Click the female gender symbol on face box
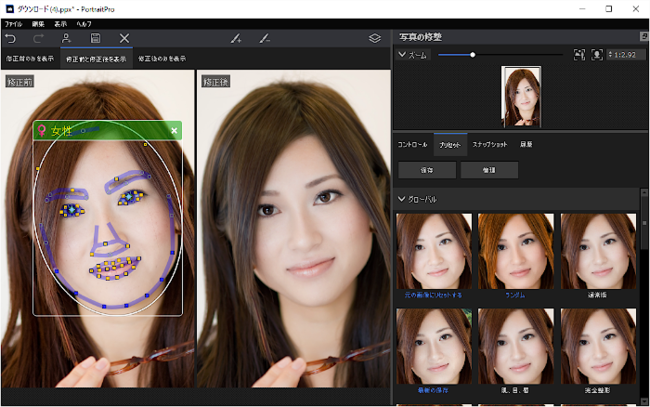Viewport: 650px width, 407px height. tap(41, 131)
